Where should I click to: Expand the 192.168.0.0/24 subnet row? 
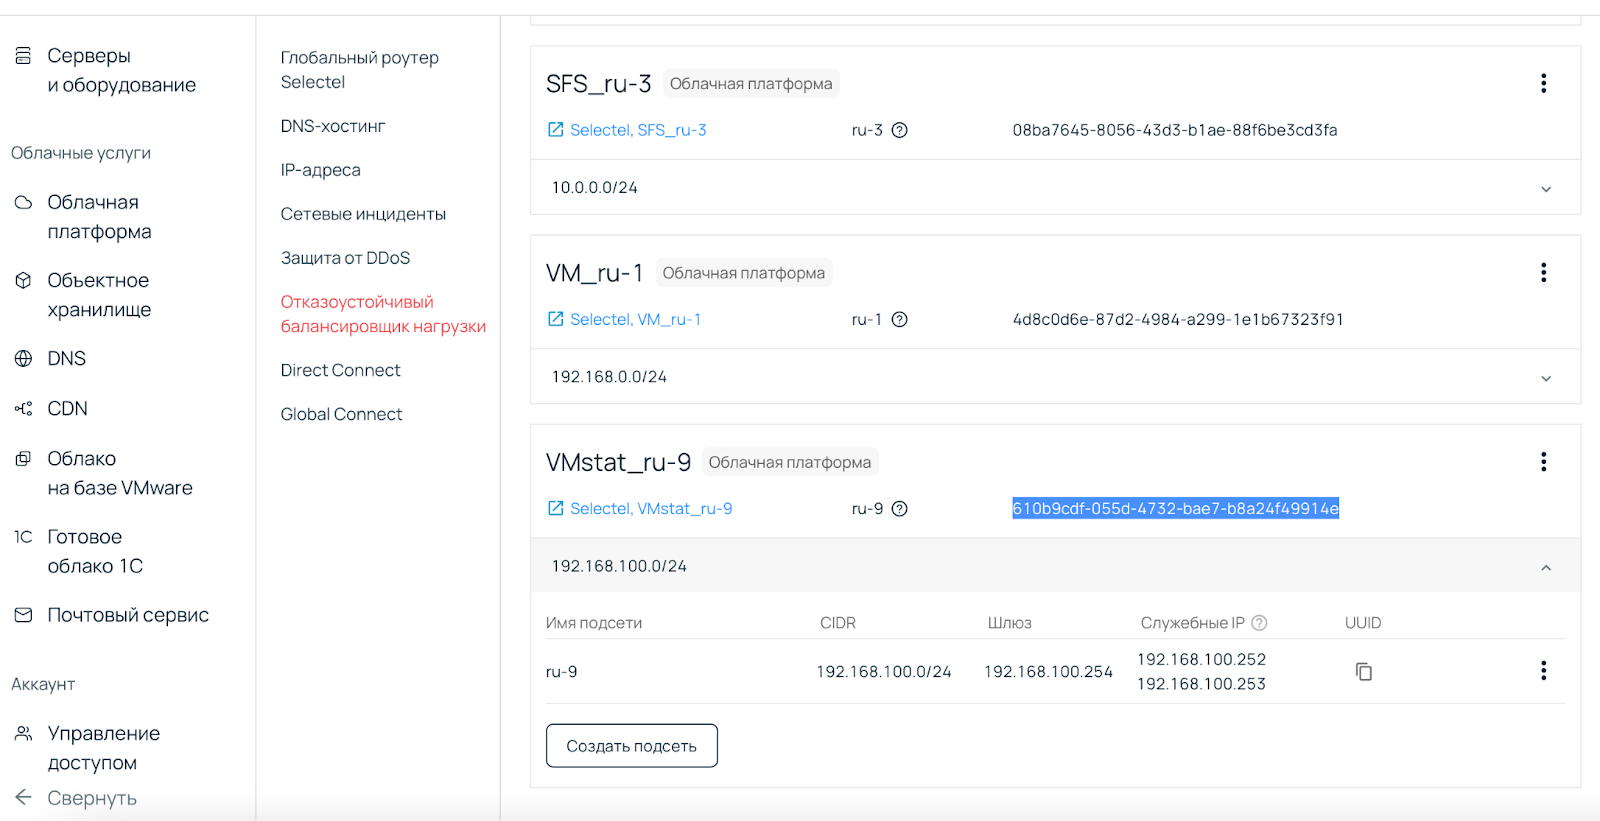click(x=1055, y=377)
